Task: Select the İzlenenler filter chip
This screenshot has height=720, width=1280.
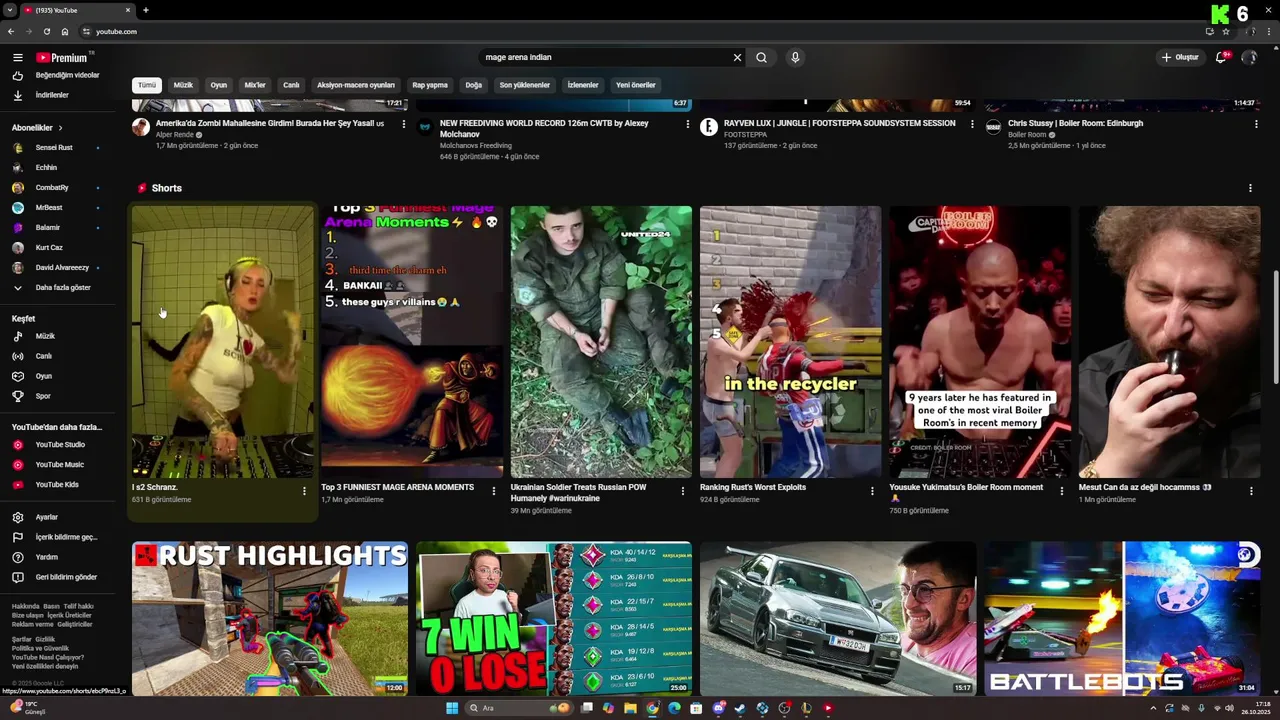Action: pos(583,85)
